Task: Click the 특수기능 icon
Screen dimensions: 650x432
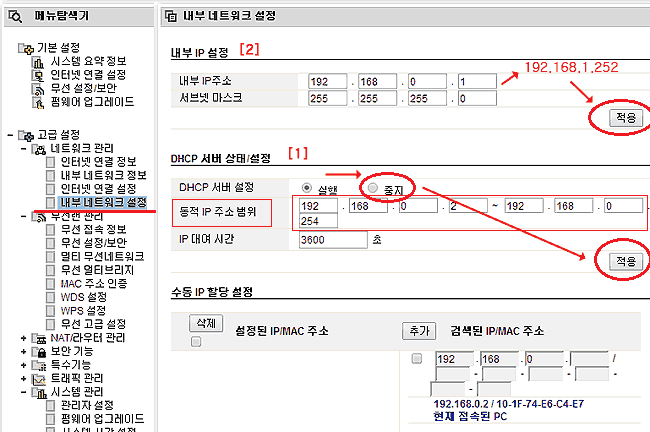Action: pos(39,366)
